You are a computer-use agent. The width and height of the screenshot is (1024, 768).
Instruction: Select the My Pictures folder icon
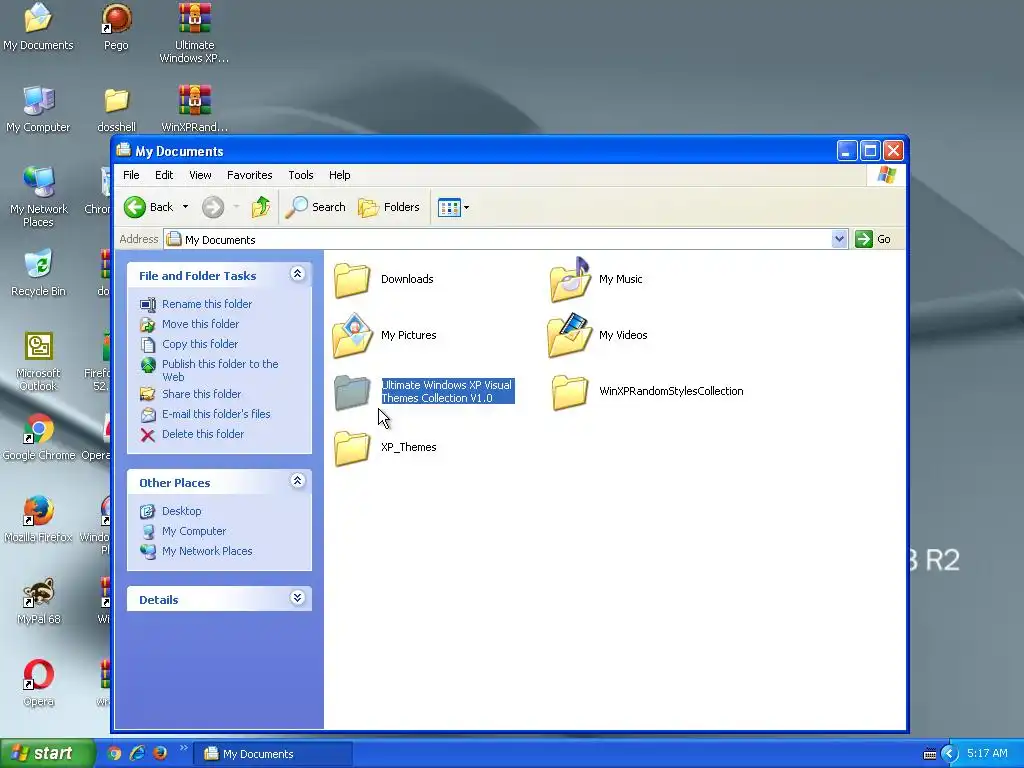tap(352, 336)
